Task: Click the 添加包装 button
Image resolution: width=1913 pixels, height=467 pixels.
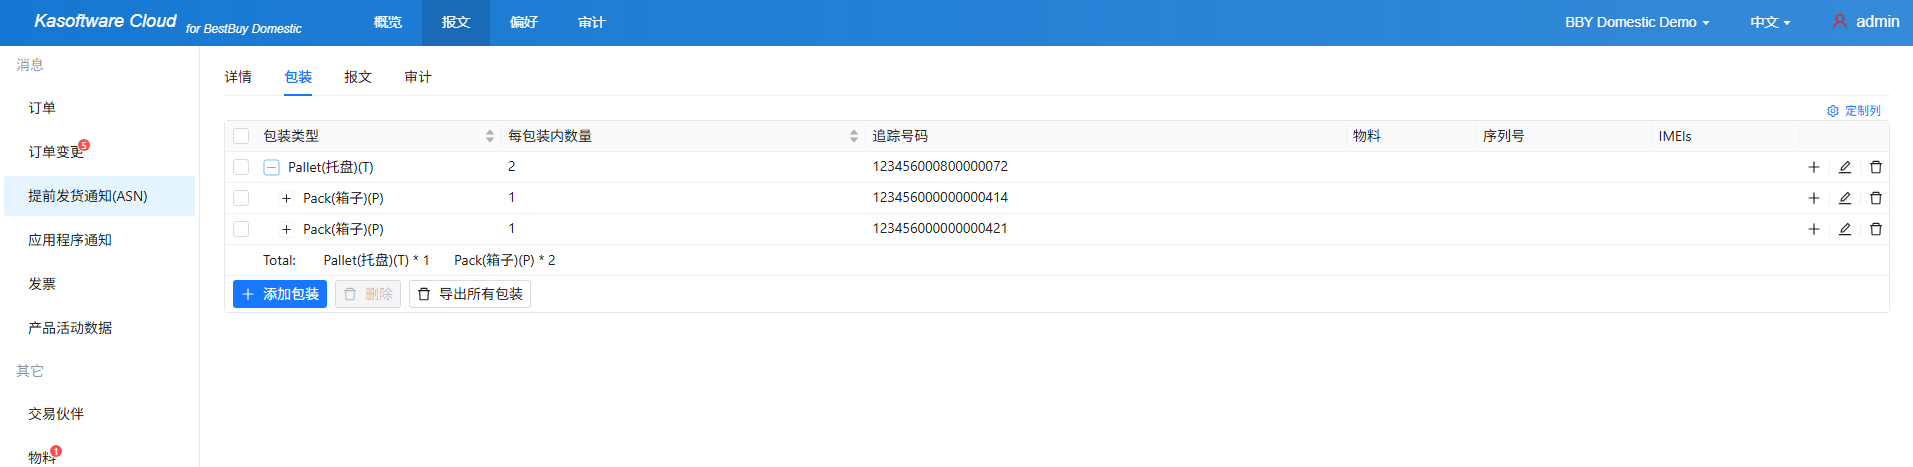Action: pos(280,294)
